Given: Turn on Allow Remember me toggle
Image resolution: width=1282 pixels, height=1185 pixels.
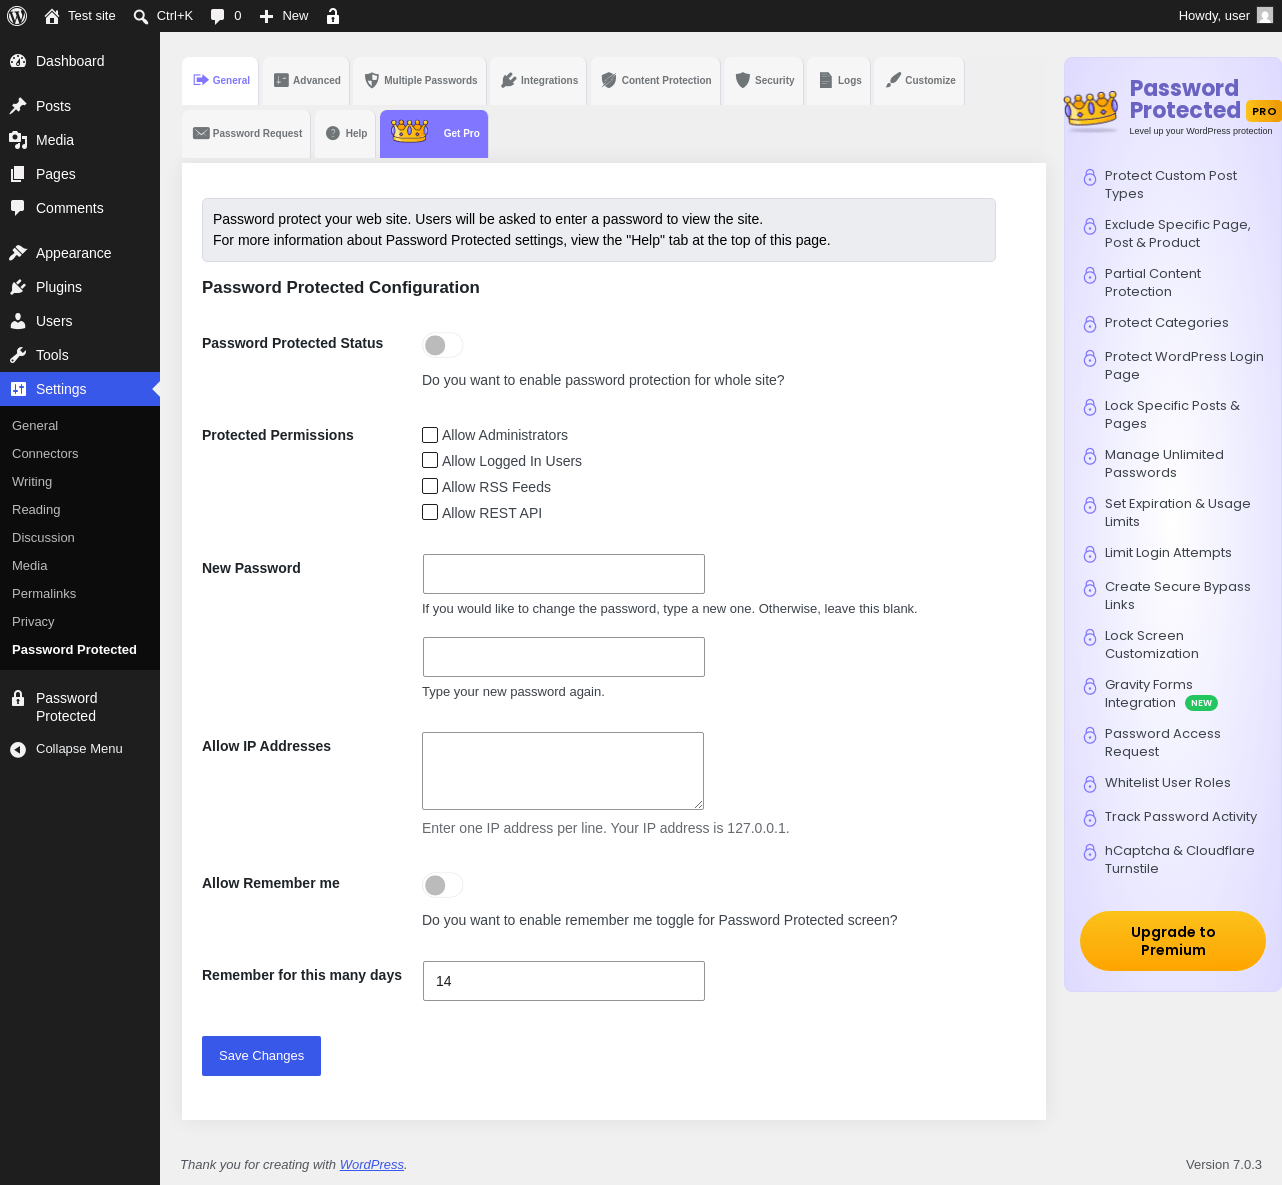Looking at the screenshot, I should (442, 885).
